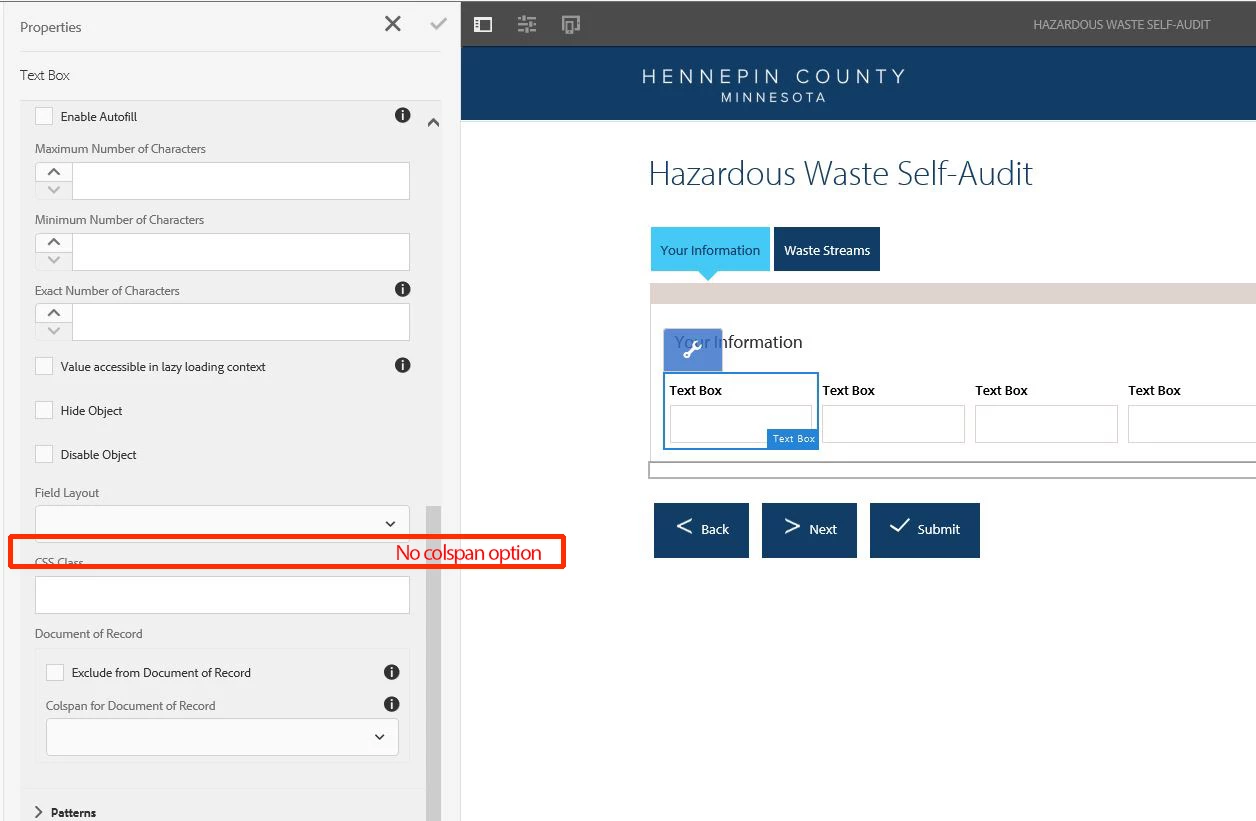This screenshot has width=1256, height=821.
Task: Increase Maximum Number of Characters value
Action: pyautogui.click(x=54, y=172)
